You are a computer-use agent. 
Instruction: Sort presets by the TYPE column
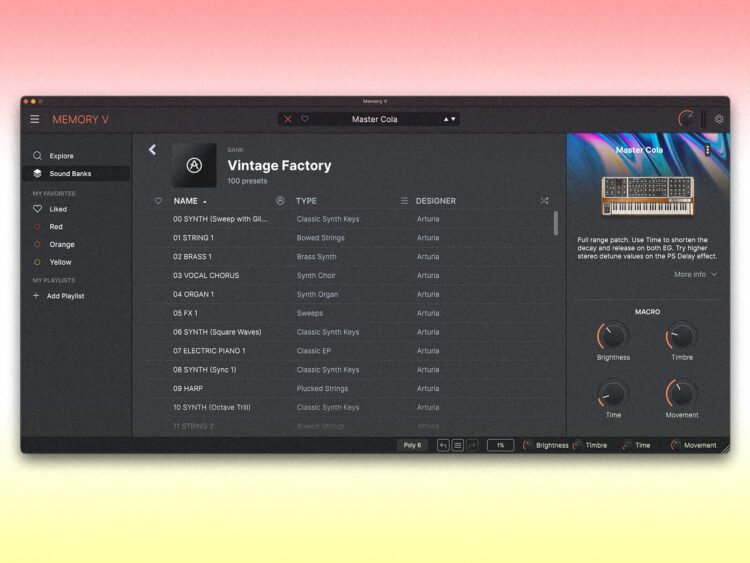[x=306, y=201]
